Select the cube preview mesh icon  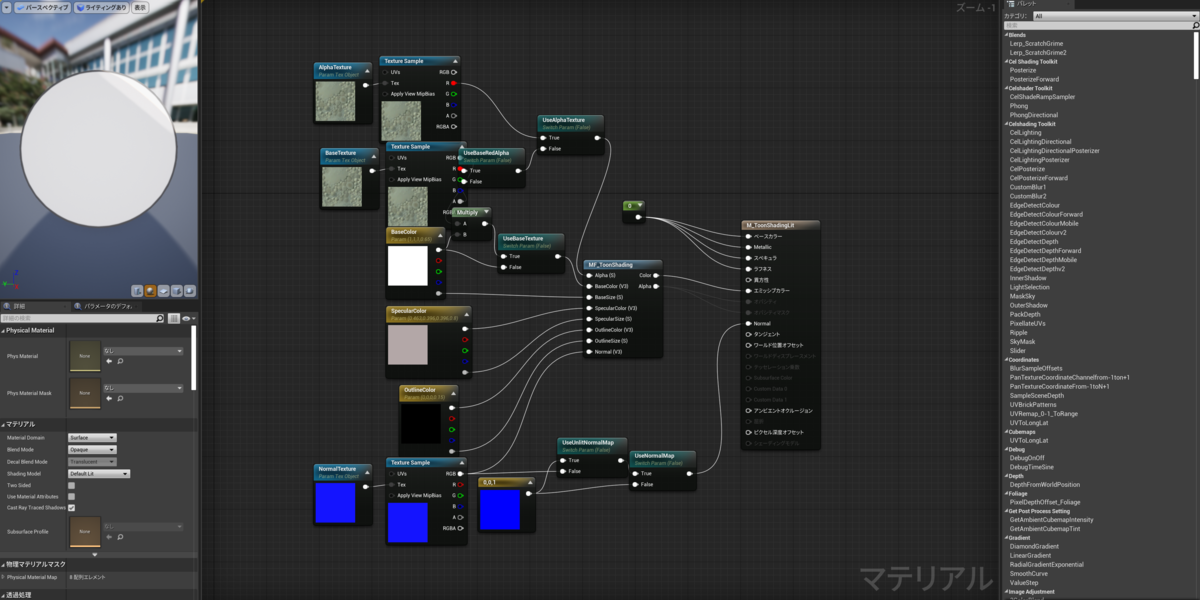(x=176, y=291)
